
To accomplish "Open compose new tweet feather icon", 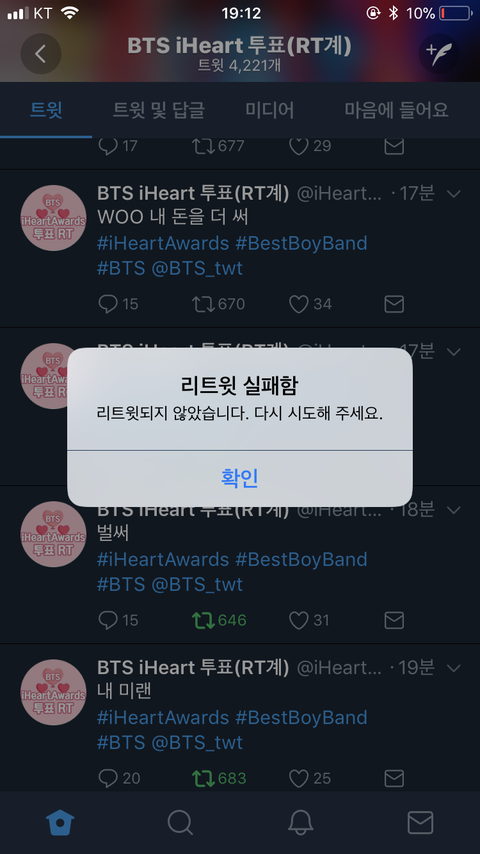I will 439,53.
